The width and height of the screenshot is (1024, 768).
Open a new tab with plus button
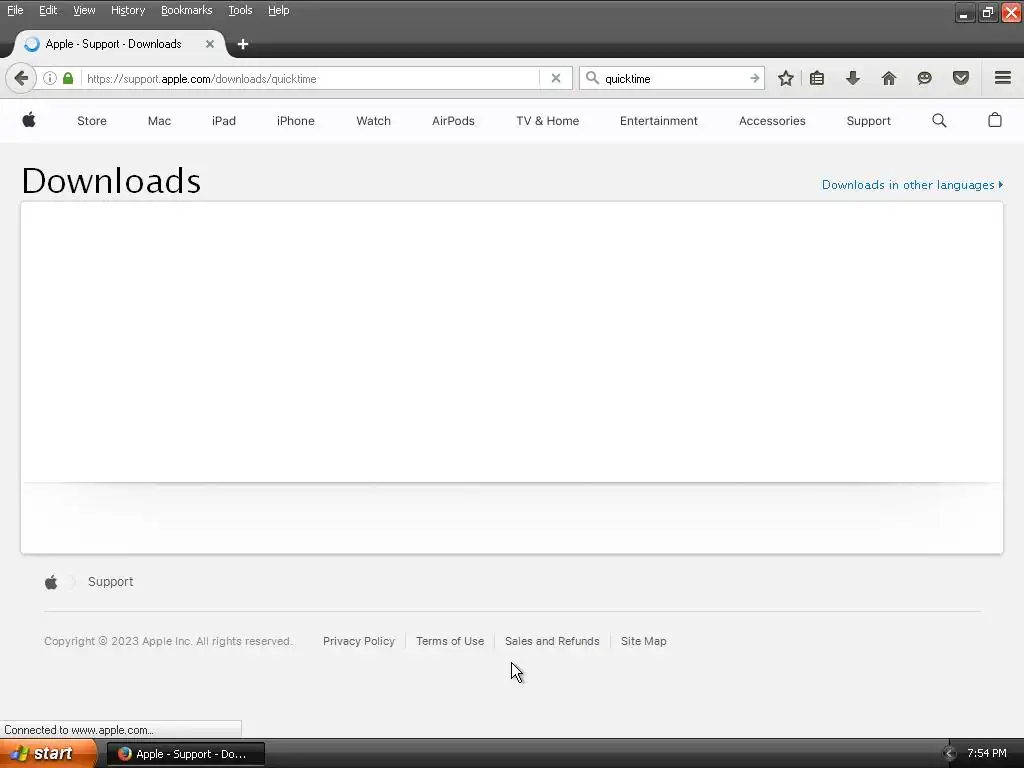[243, 44]
